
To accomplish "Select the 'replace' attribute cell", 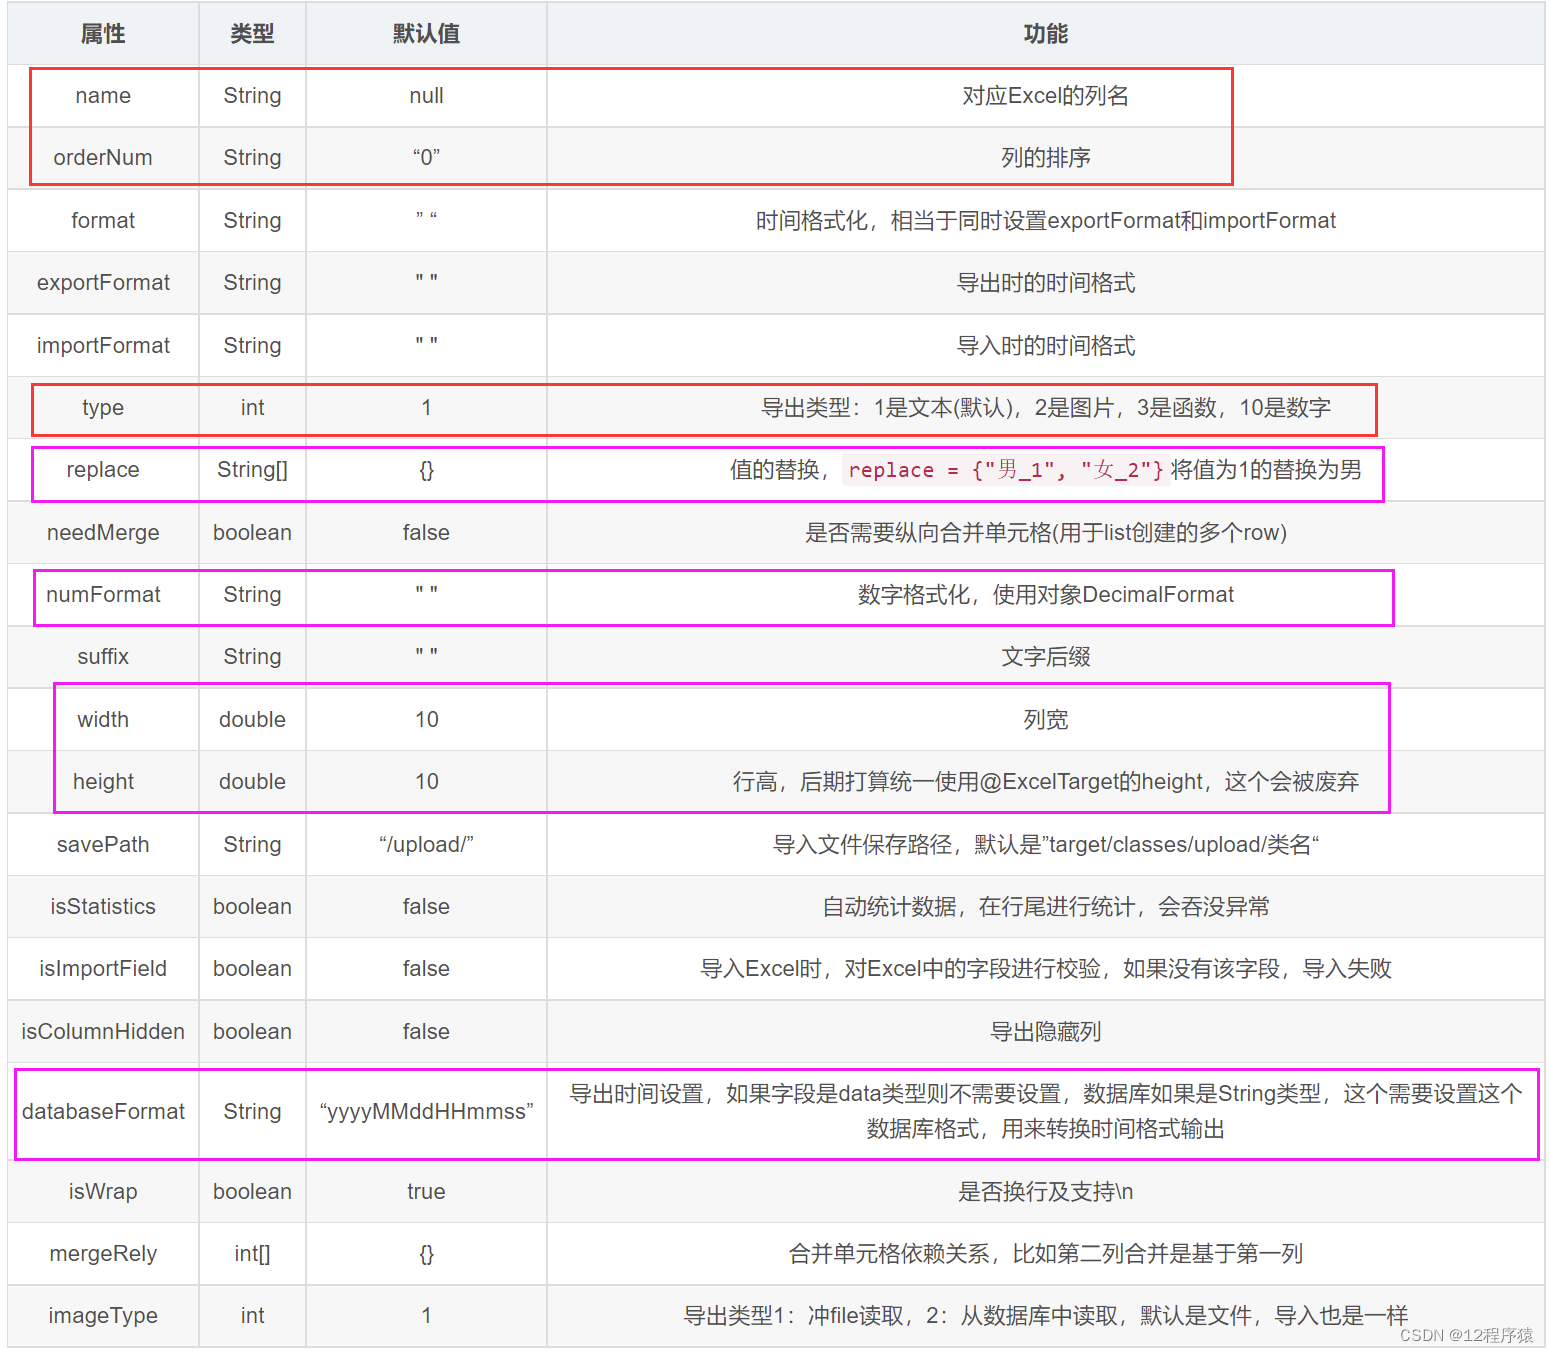I will click(103, 470).
